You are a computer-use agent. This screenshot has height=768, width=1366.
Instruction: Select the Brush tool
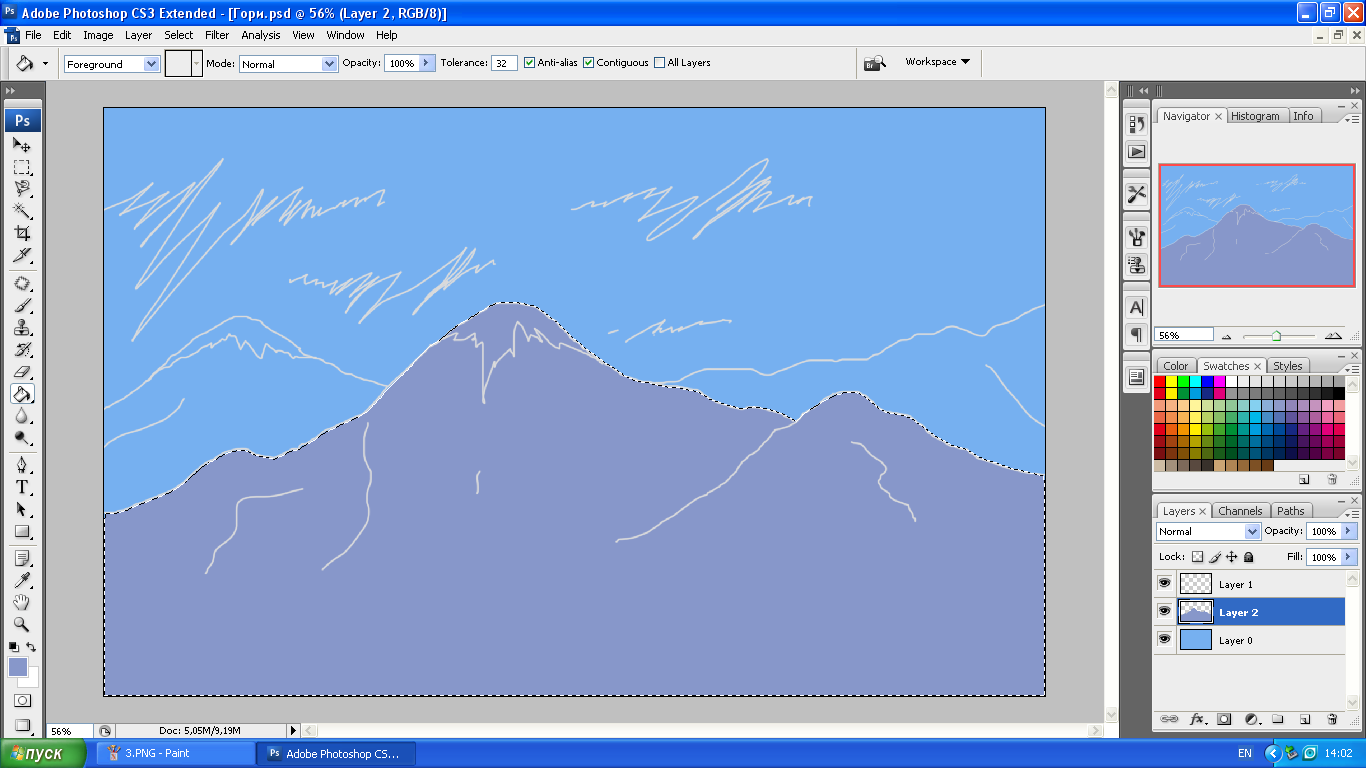pyautogui.click(x=22, y=306)
